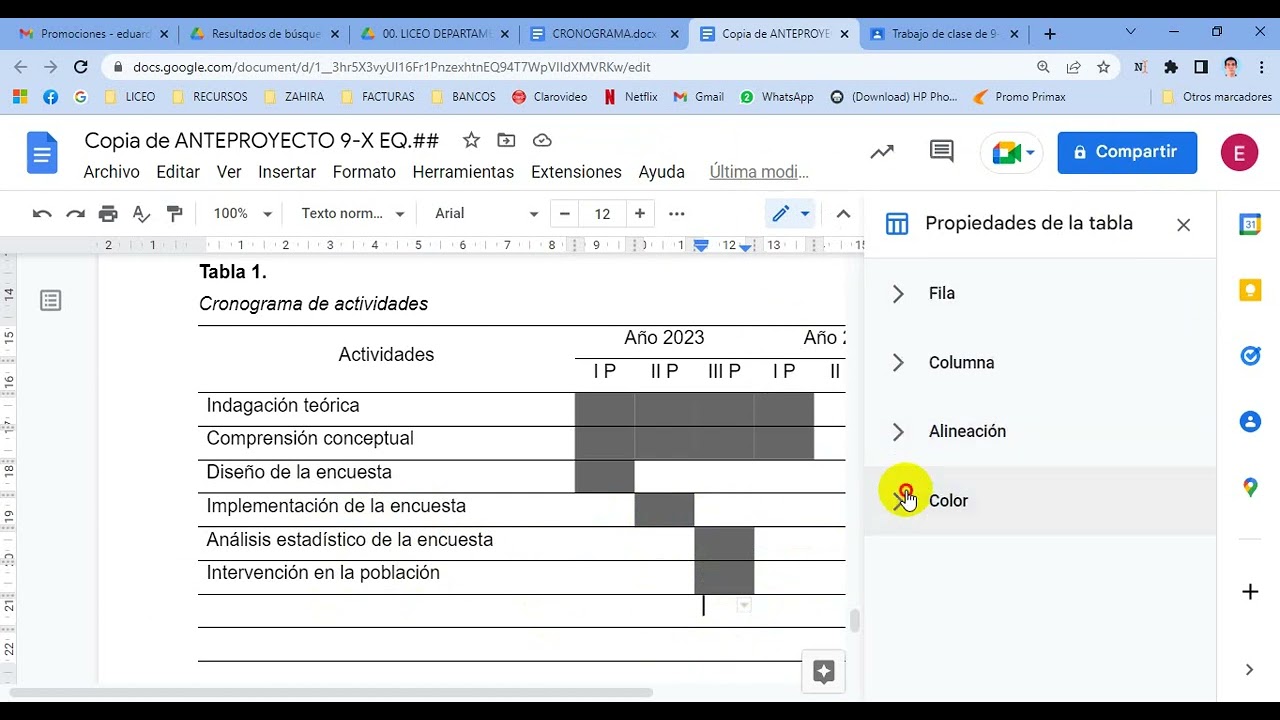
Task: Show the document outline icon
Action: click(51, 300)
